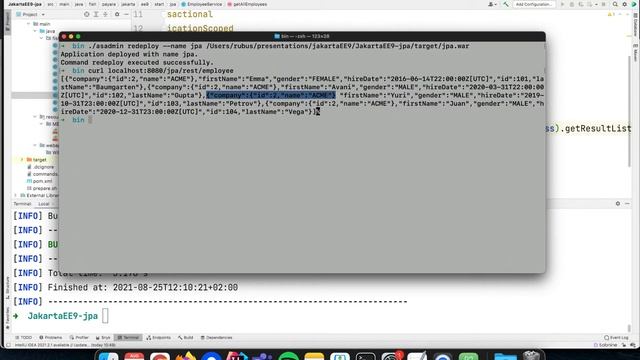Image resolution: width=640 pixels, height=360 pixels.
Task: Select the target folder in project tree
Action: pyautogui.click(x=36, y=160)
